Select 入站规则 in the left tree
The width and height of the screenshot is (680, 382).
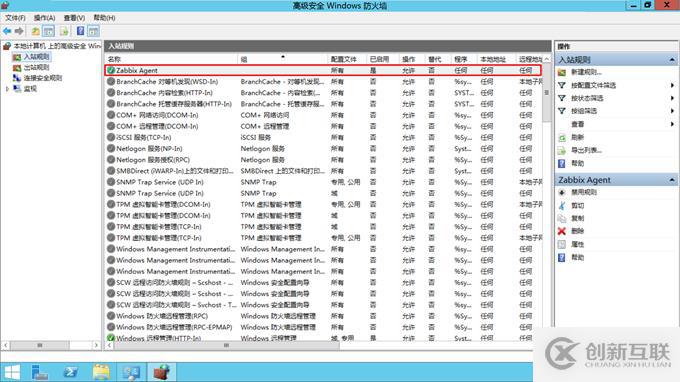point(36,57)
